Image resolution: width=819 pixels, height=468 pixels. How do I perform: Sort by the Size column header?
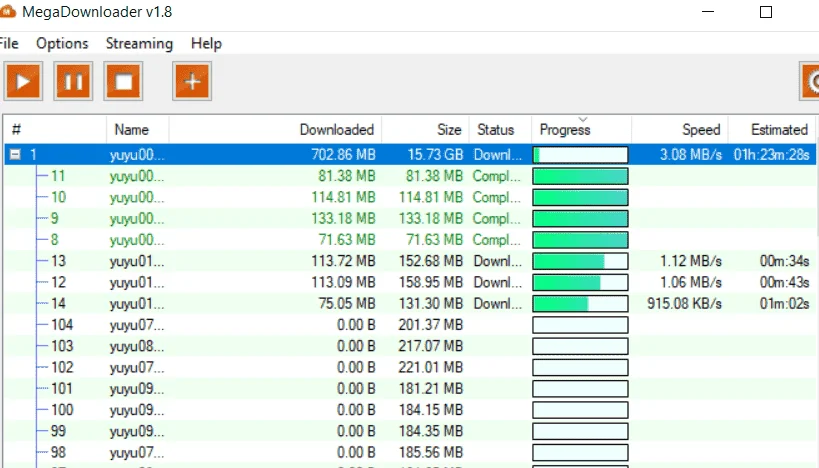click(x=425, y=130)
